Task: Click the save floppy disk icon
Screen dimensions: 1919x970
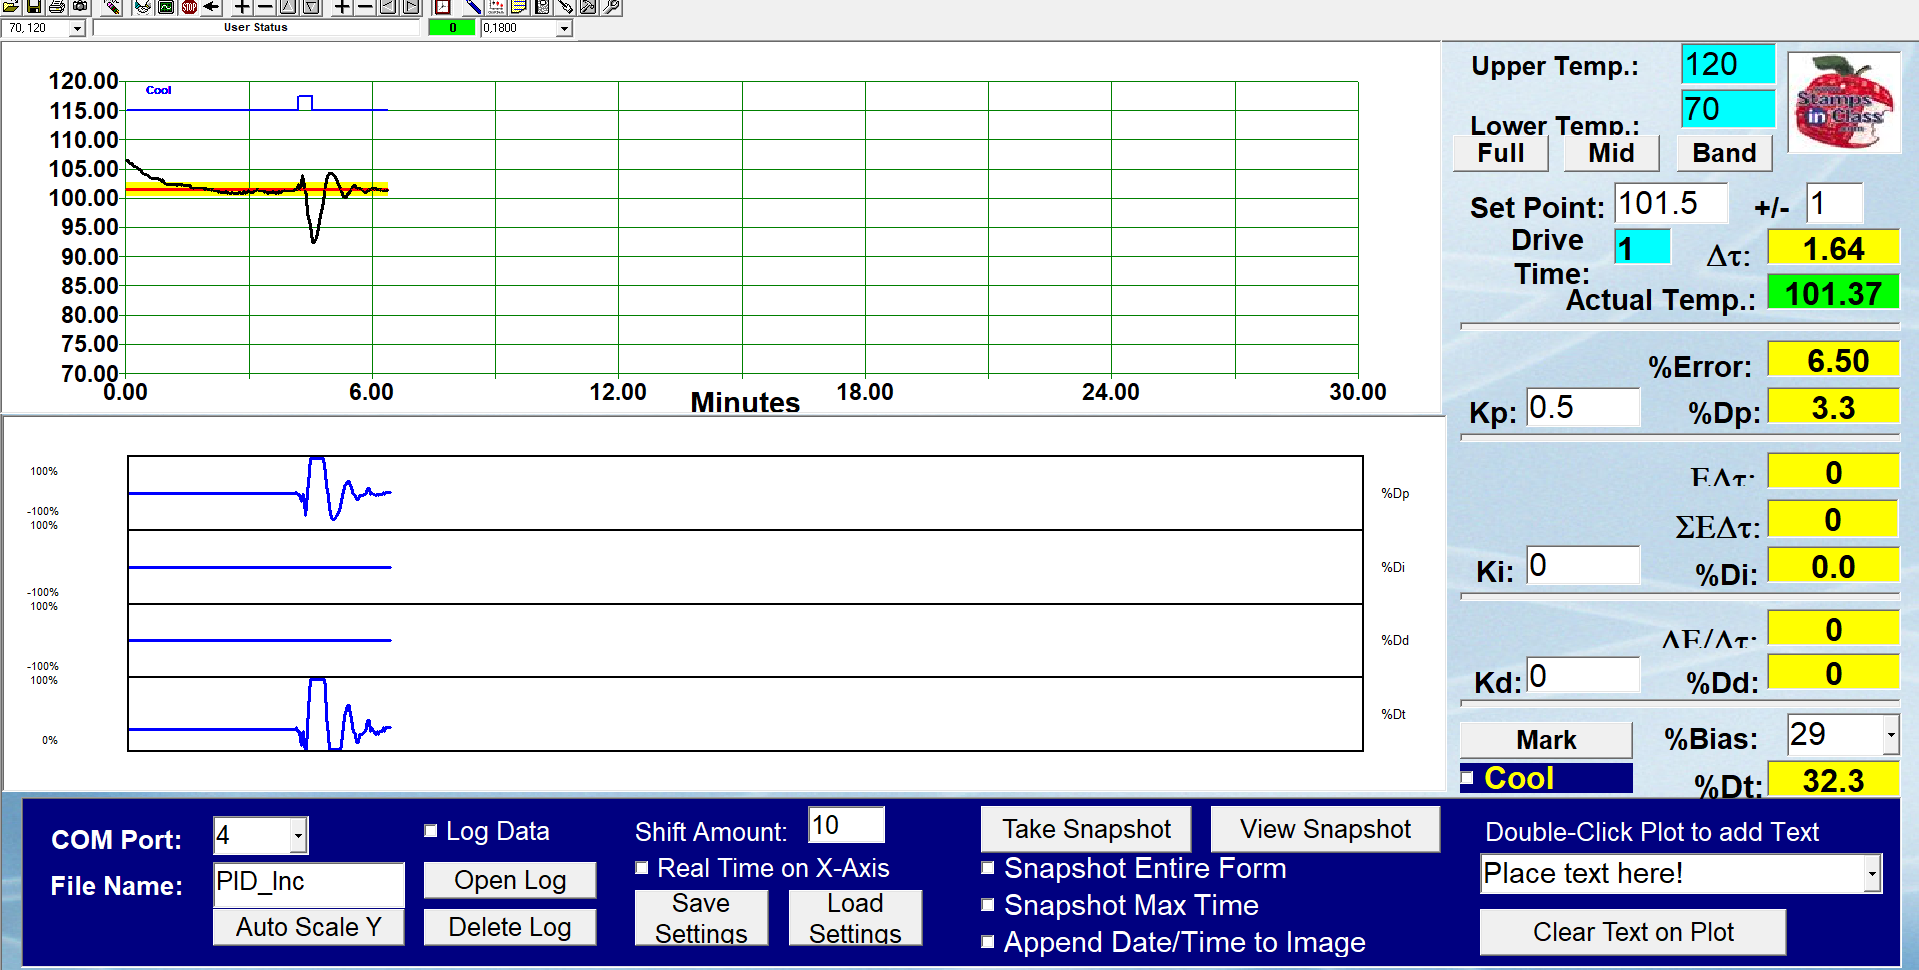Action: point(34,7)
